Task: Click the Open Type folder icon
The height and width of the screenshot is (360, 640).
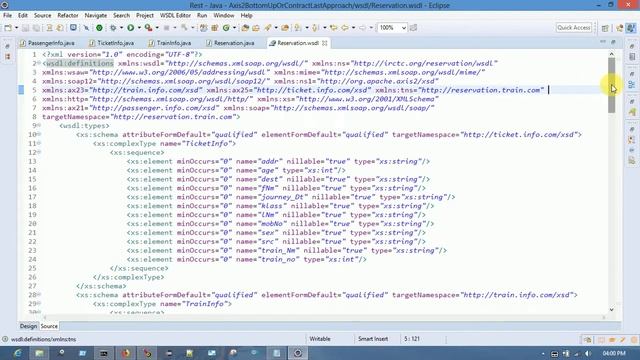Action: coord(245,28)
